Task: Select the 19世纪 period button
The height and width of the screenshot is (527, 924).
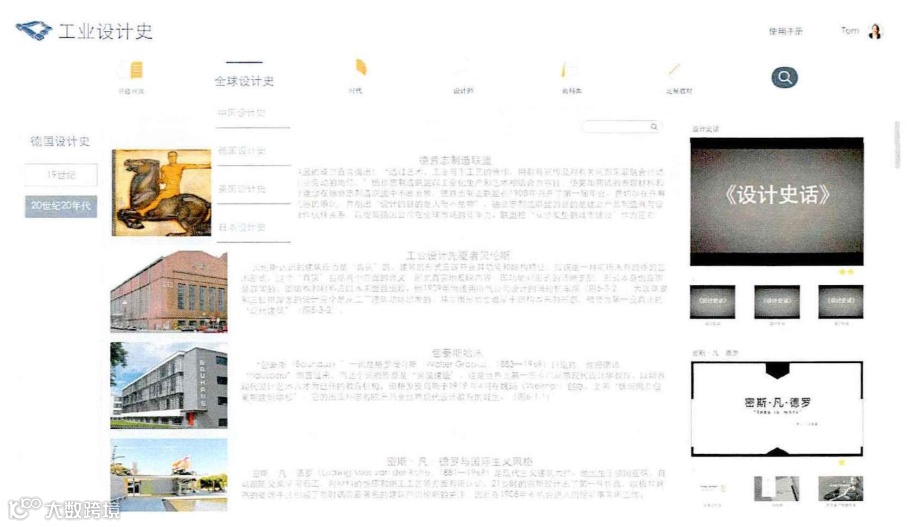Action: click(x=61, y=175)
